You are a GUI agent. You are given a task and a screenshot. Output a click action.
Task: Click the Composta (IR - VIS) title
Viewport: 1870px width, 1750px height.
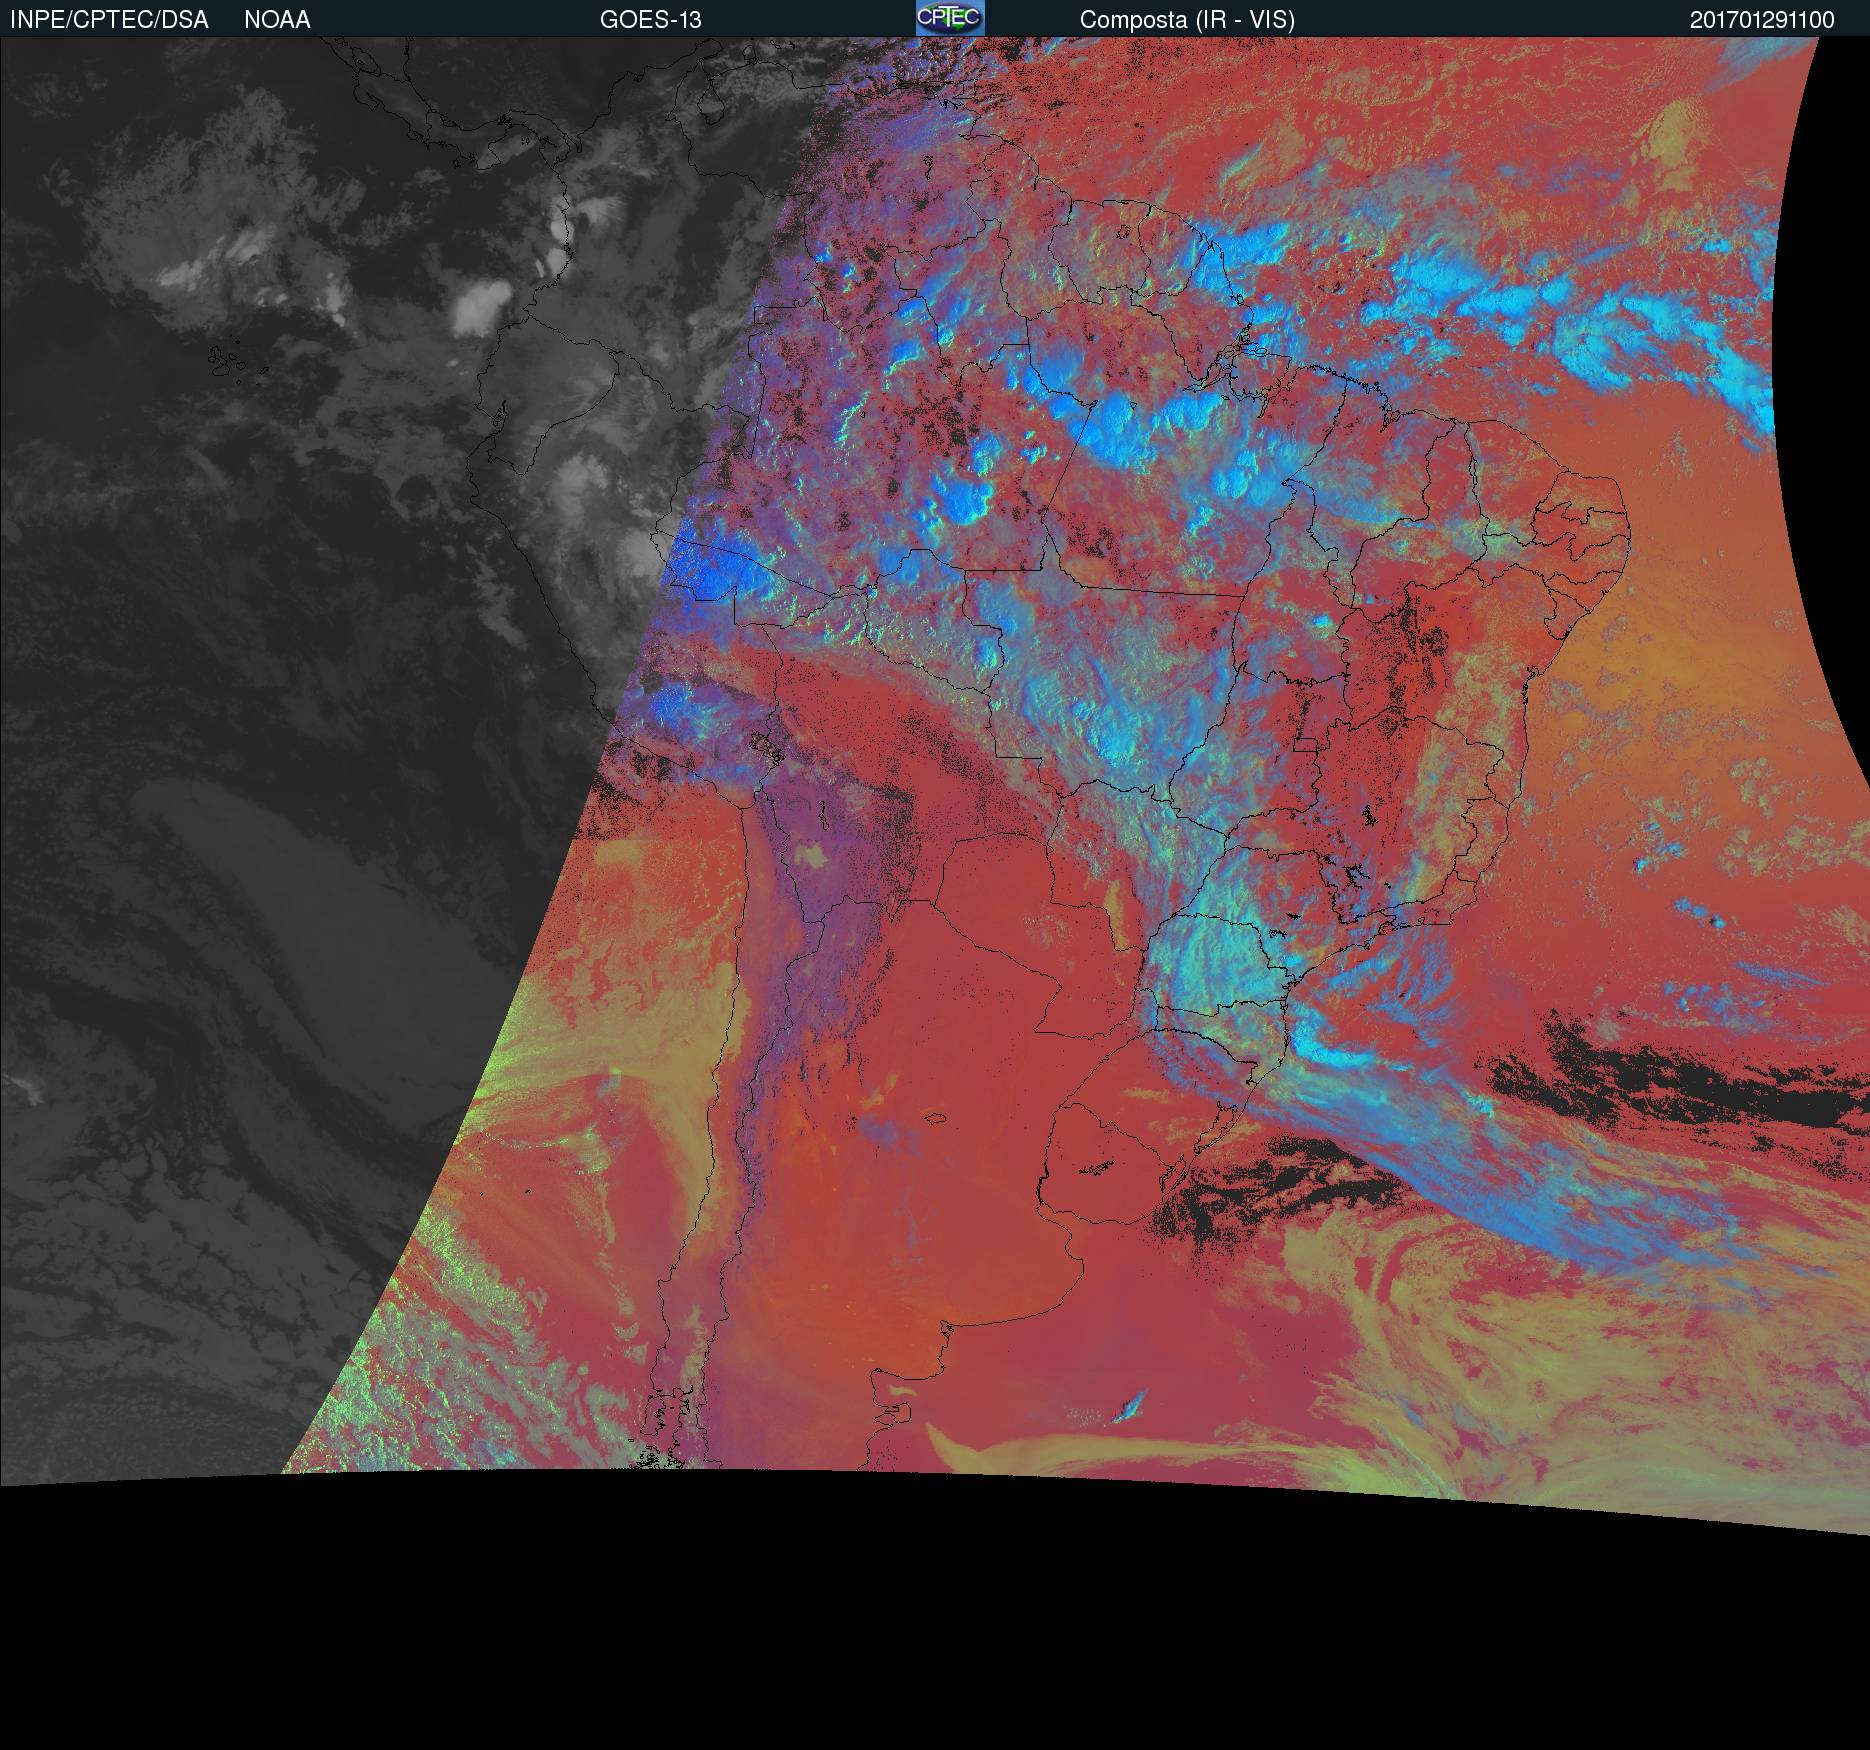pos(1187,20)
